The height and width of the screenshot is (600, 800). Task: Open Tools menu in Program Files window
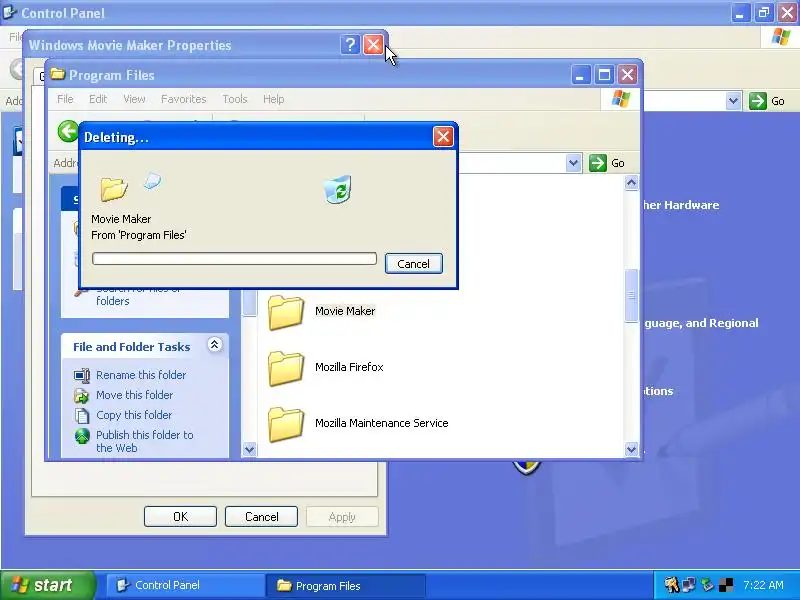tap(235, 99)
